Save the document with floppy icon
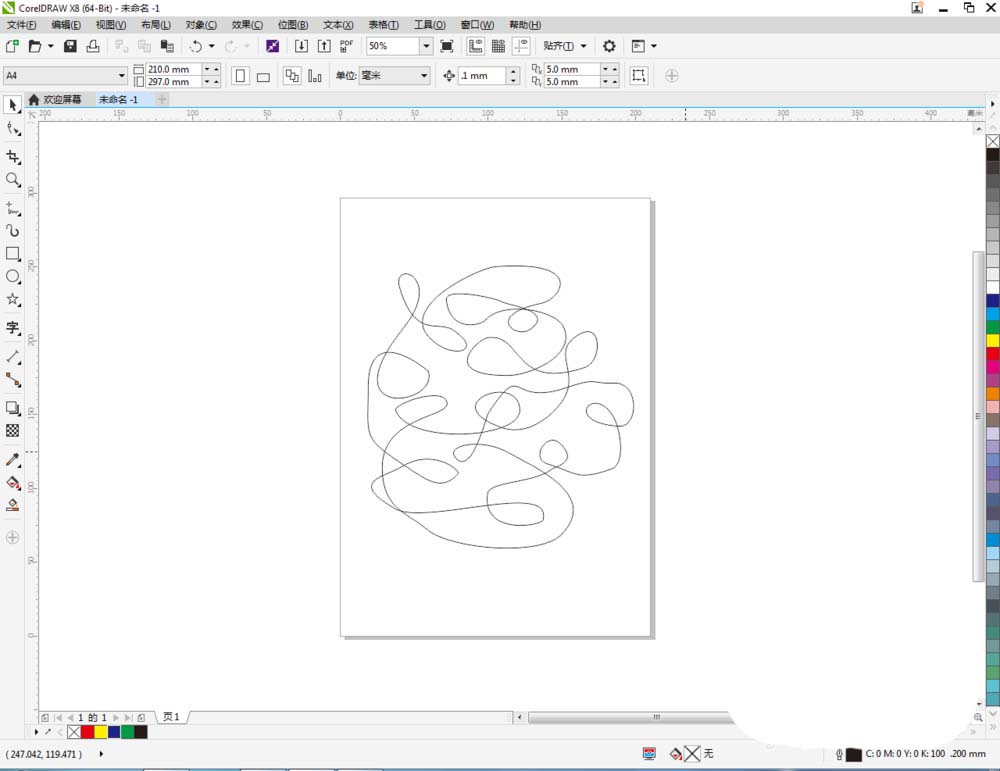The width and height of the screenshot is (1000, 771). tap(71, 46)
